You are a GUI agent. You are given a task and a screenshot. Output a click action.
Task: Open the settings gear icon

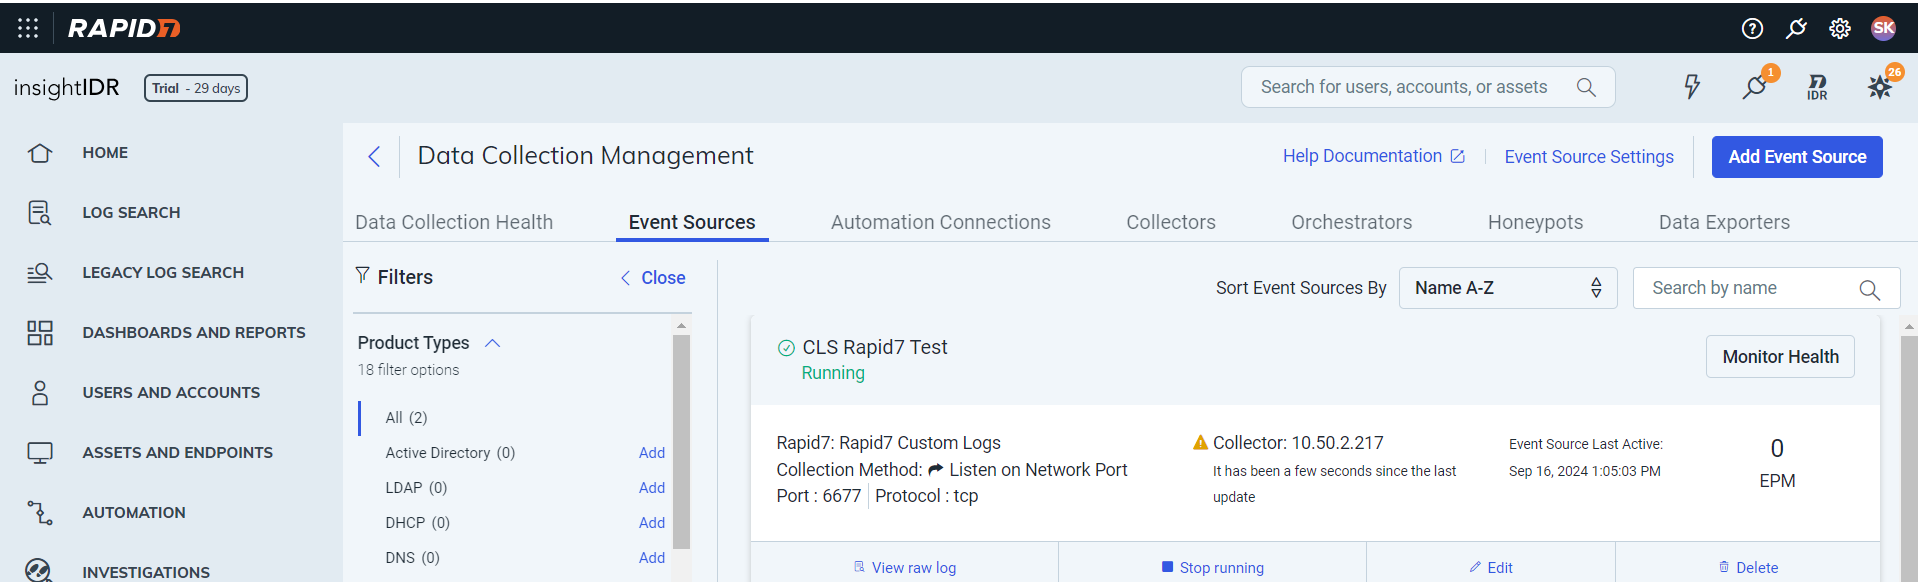[1840, 28]
